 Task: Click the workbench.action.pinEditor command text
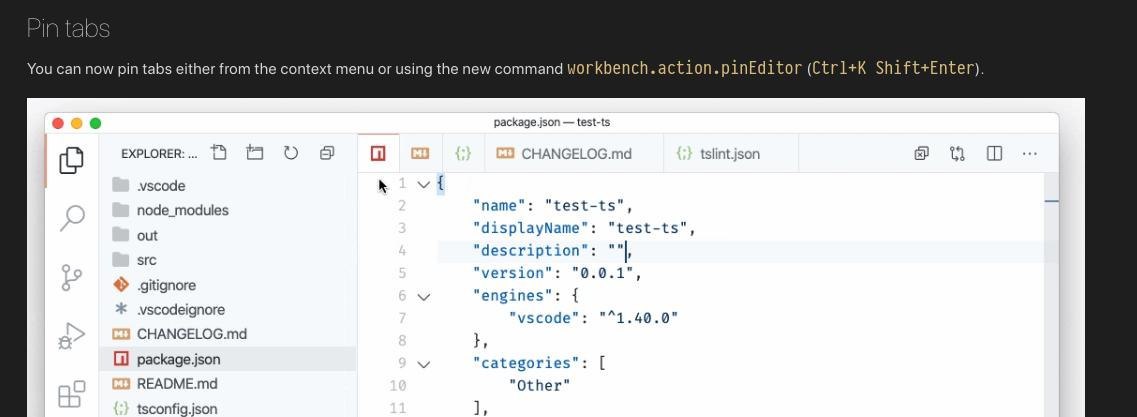[685, 68]
